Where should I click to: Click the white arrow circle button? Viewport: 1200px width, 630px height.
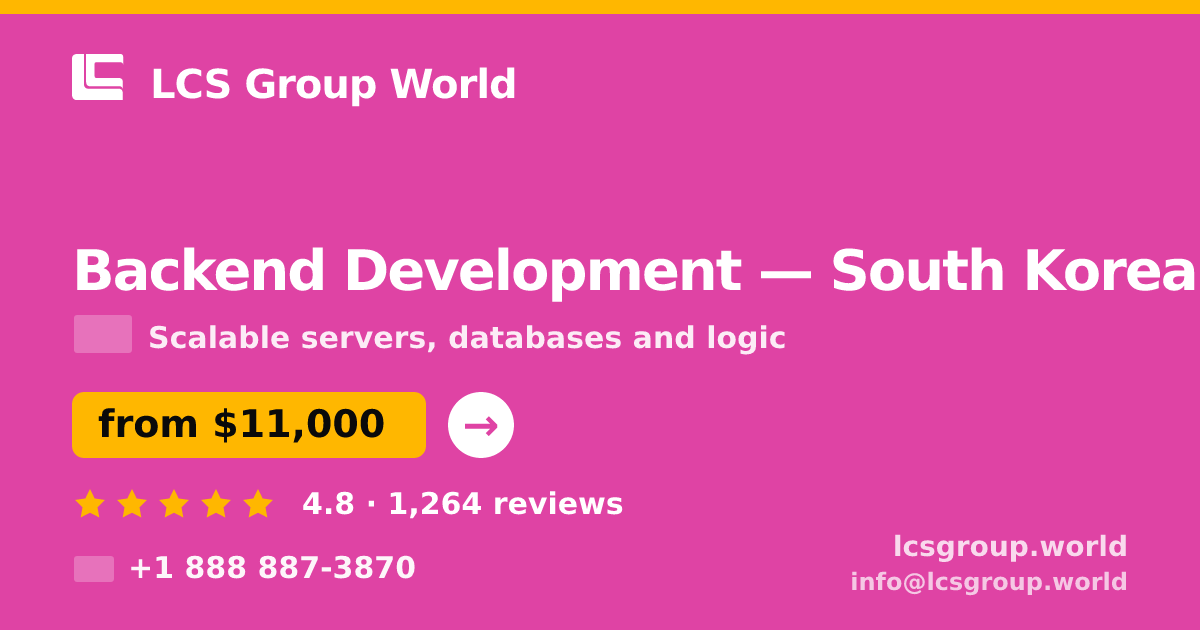pos(481,425)
